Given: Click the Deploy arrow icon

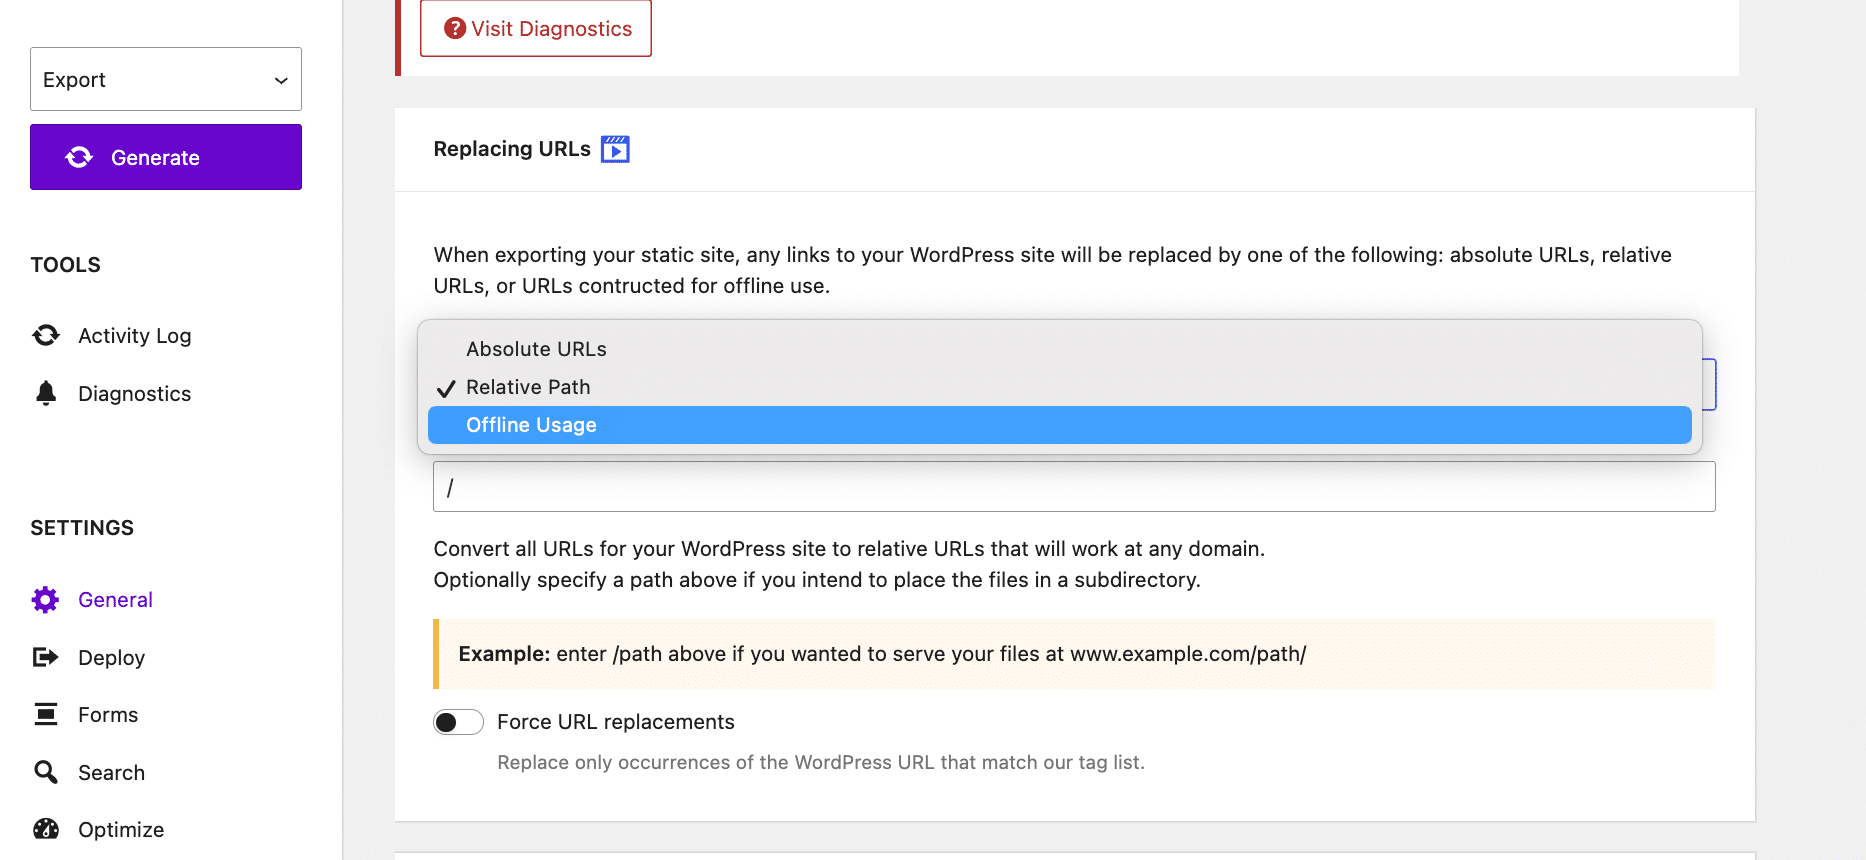Looking at the screenshot, I should (46, 657).
